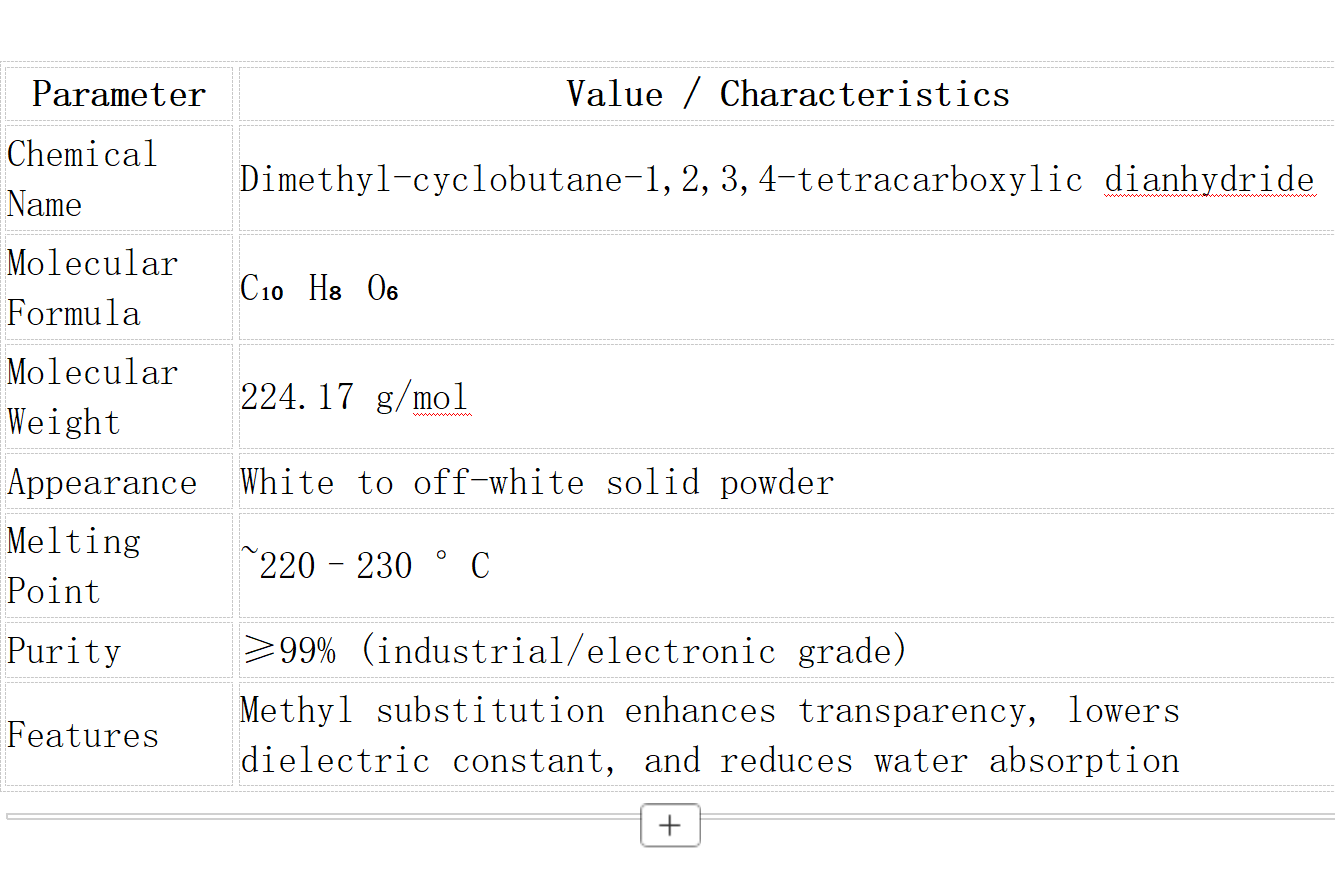Click the ~220–230 °C melting point value
Image resolution: width=1335 pixels, height=890 pixels.
pyautogui.click(x=365, y=566)
